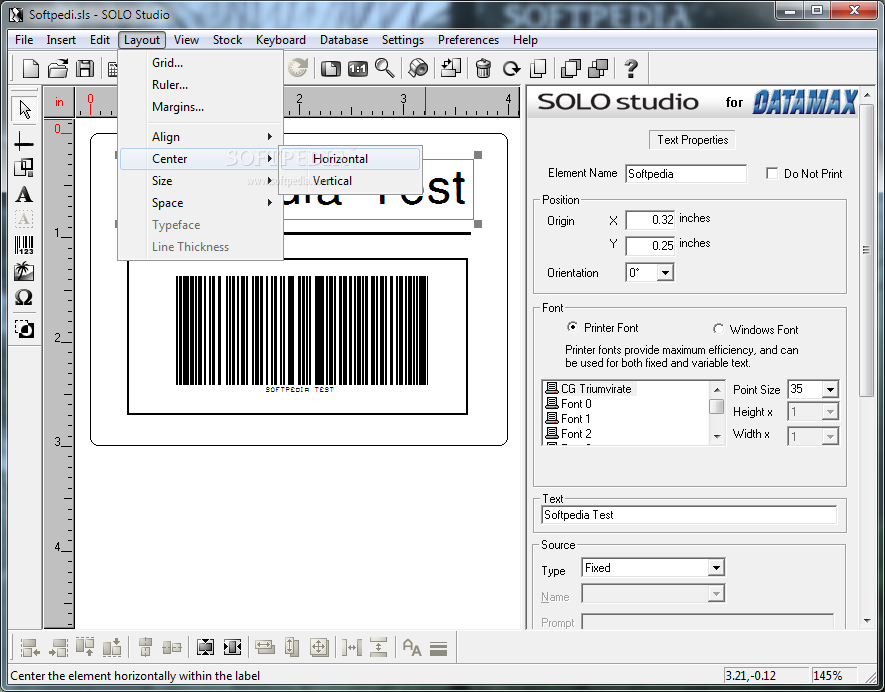Viewport: 885px width, 692px height.
Task: Open the Orientation dropdown
Action: point(665,273)
